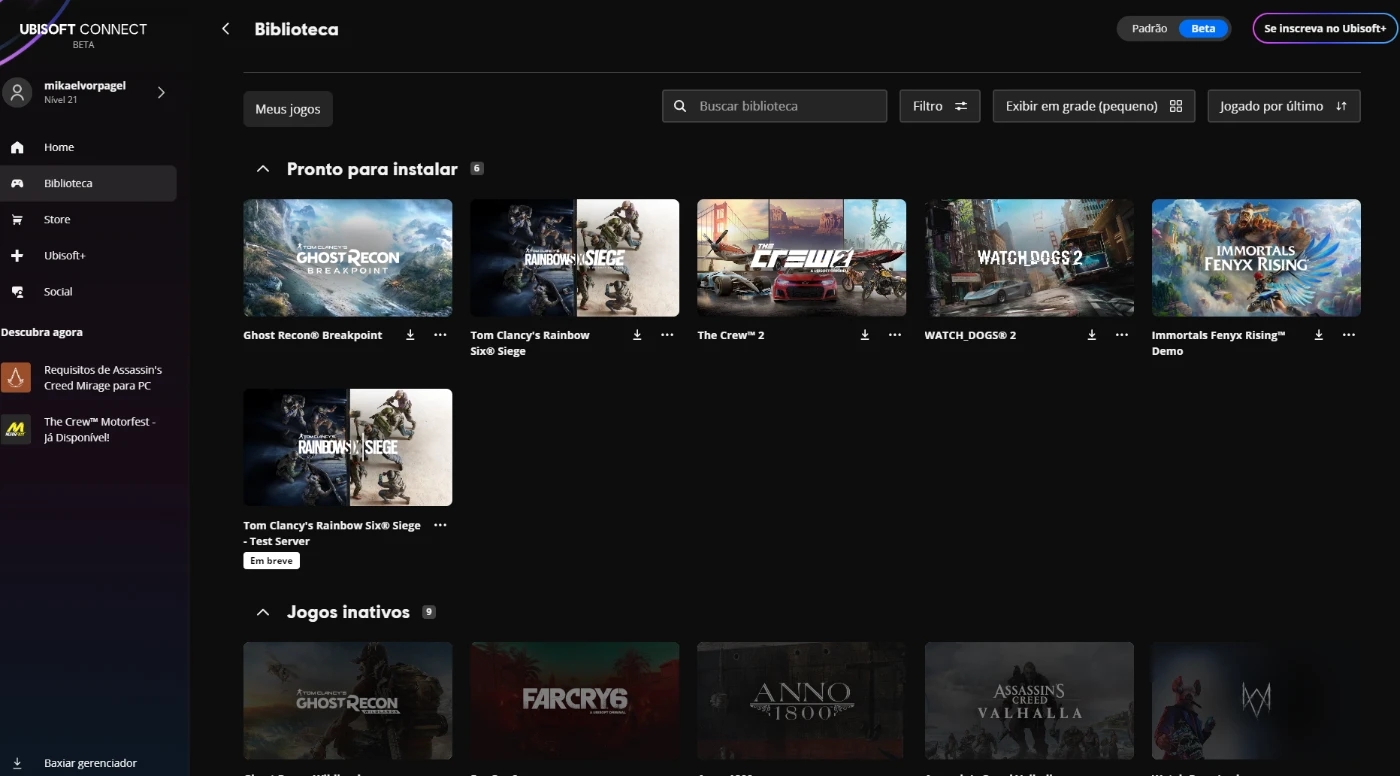The width and height of the screenshot is (1400, 776).
Task: Select Biblioteca in the sidebar
Action: [88, 183]
